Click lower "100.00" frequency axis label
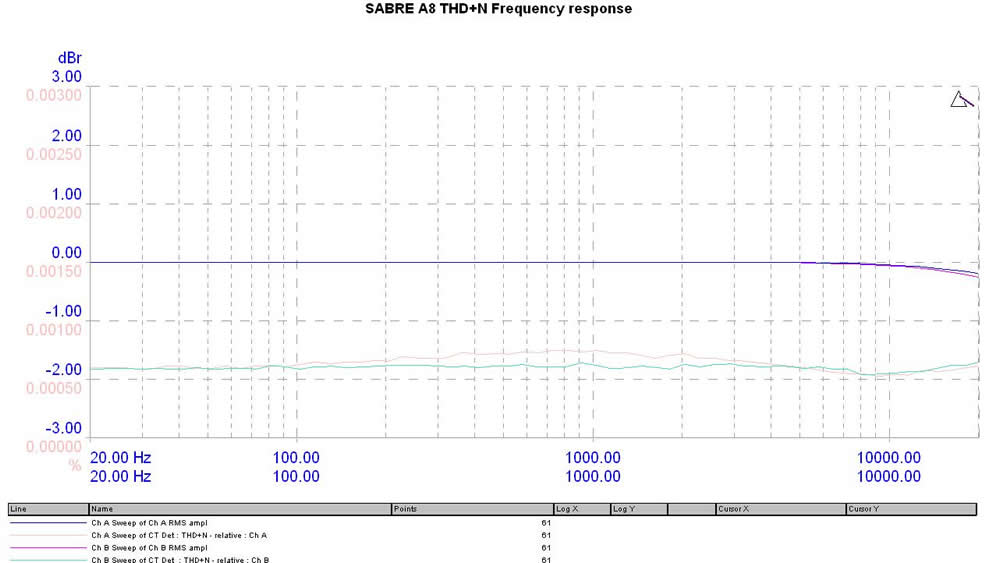This screenshot has height=563, width=1000. 296,477
